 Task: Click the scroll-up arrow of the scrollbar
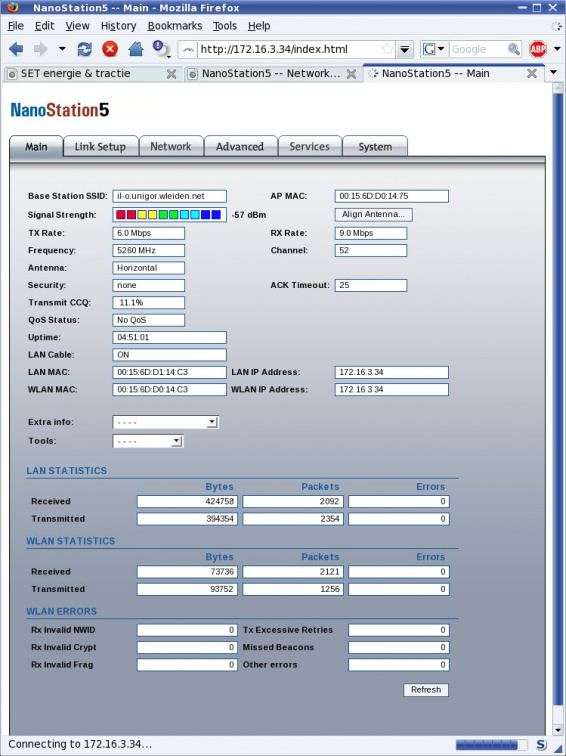558,88
